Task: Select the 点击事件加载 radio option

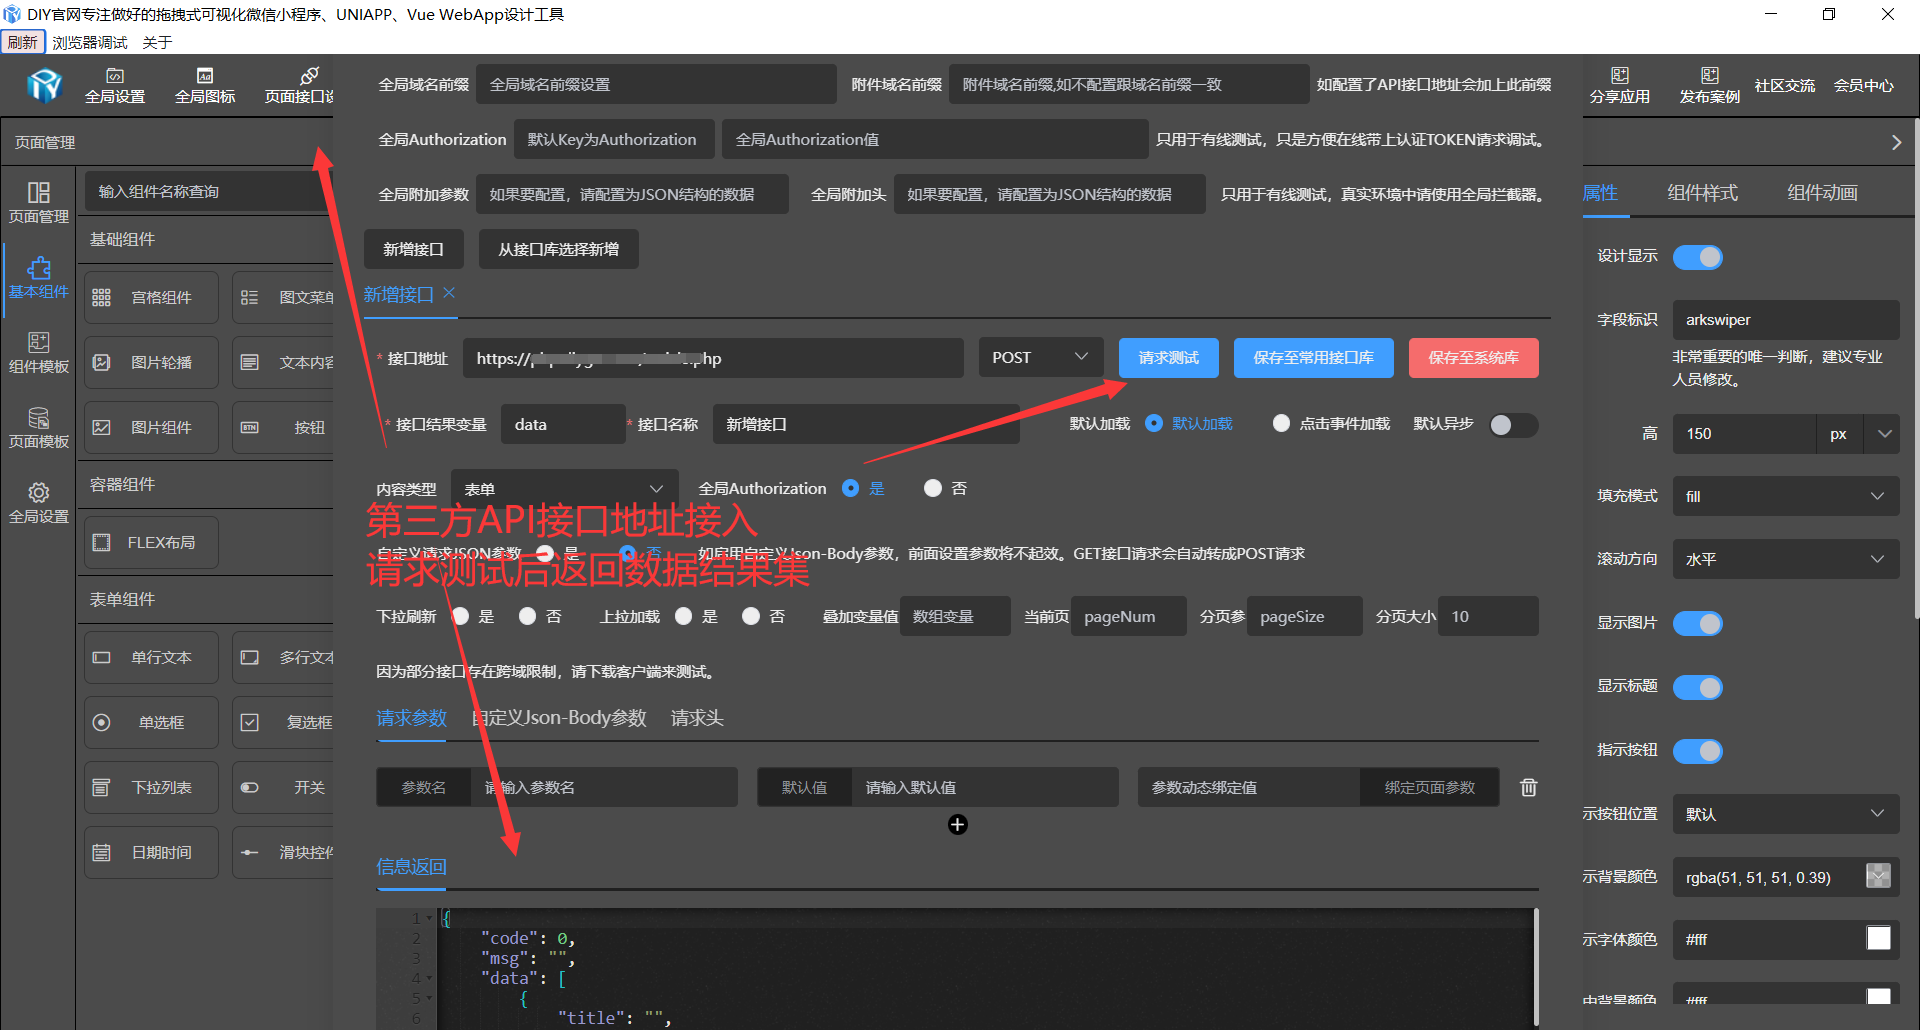Action: (1281, 423)
